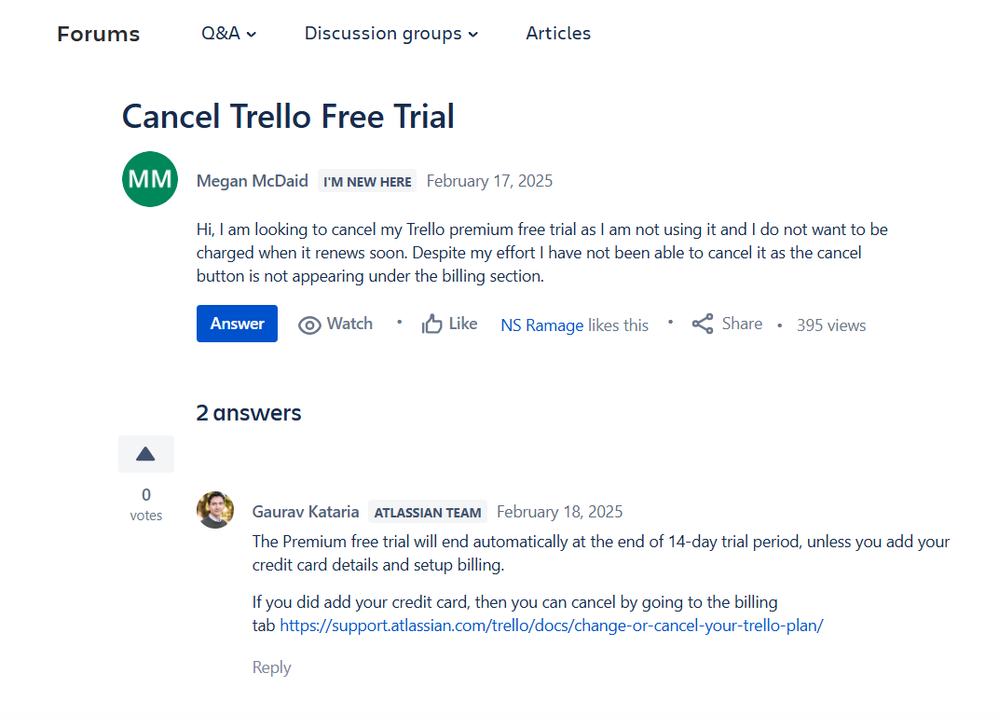Open Gaurav Kataria's profile photo
The width and height of the screenshot is (999, 718).
pos(215,510)
